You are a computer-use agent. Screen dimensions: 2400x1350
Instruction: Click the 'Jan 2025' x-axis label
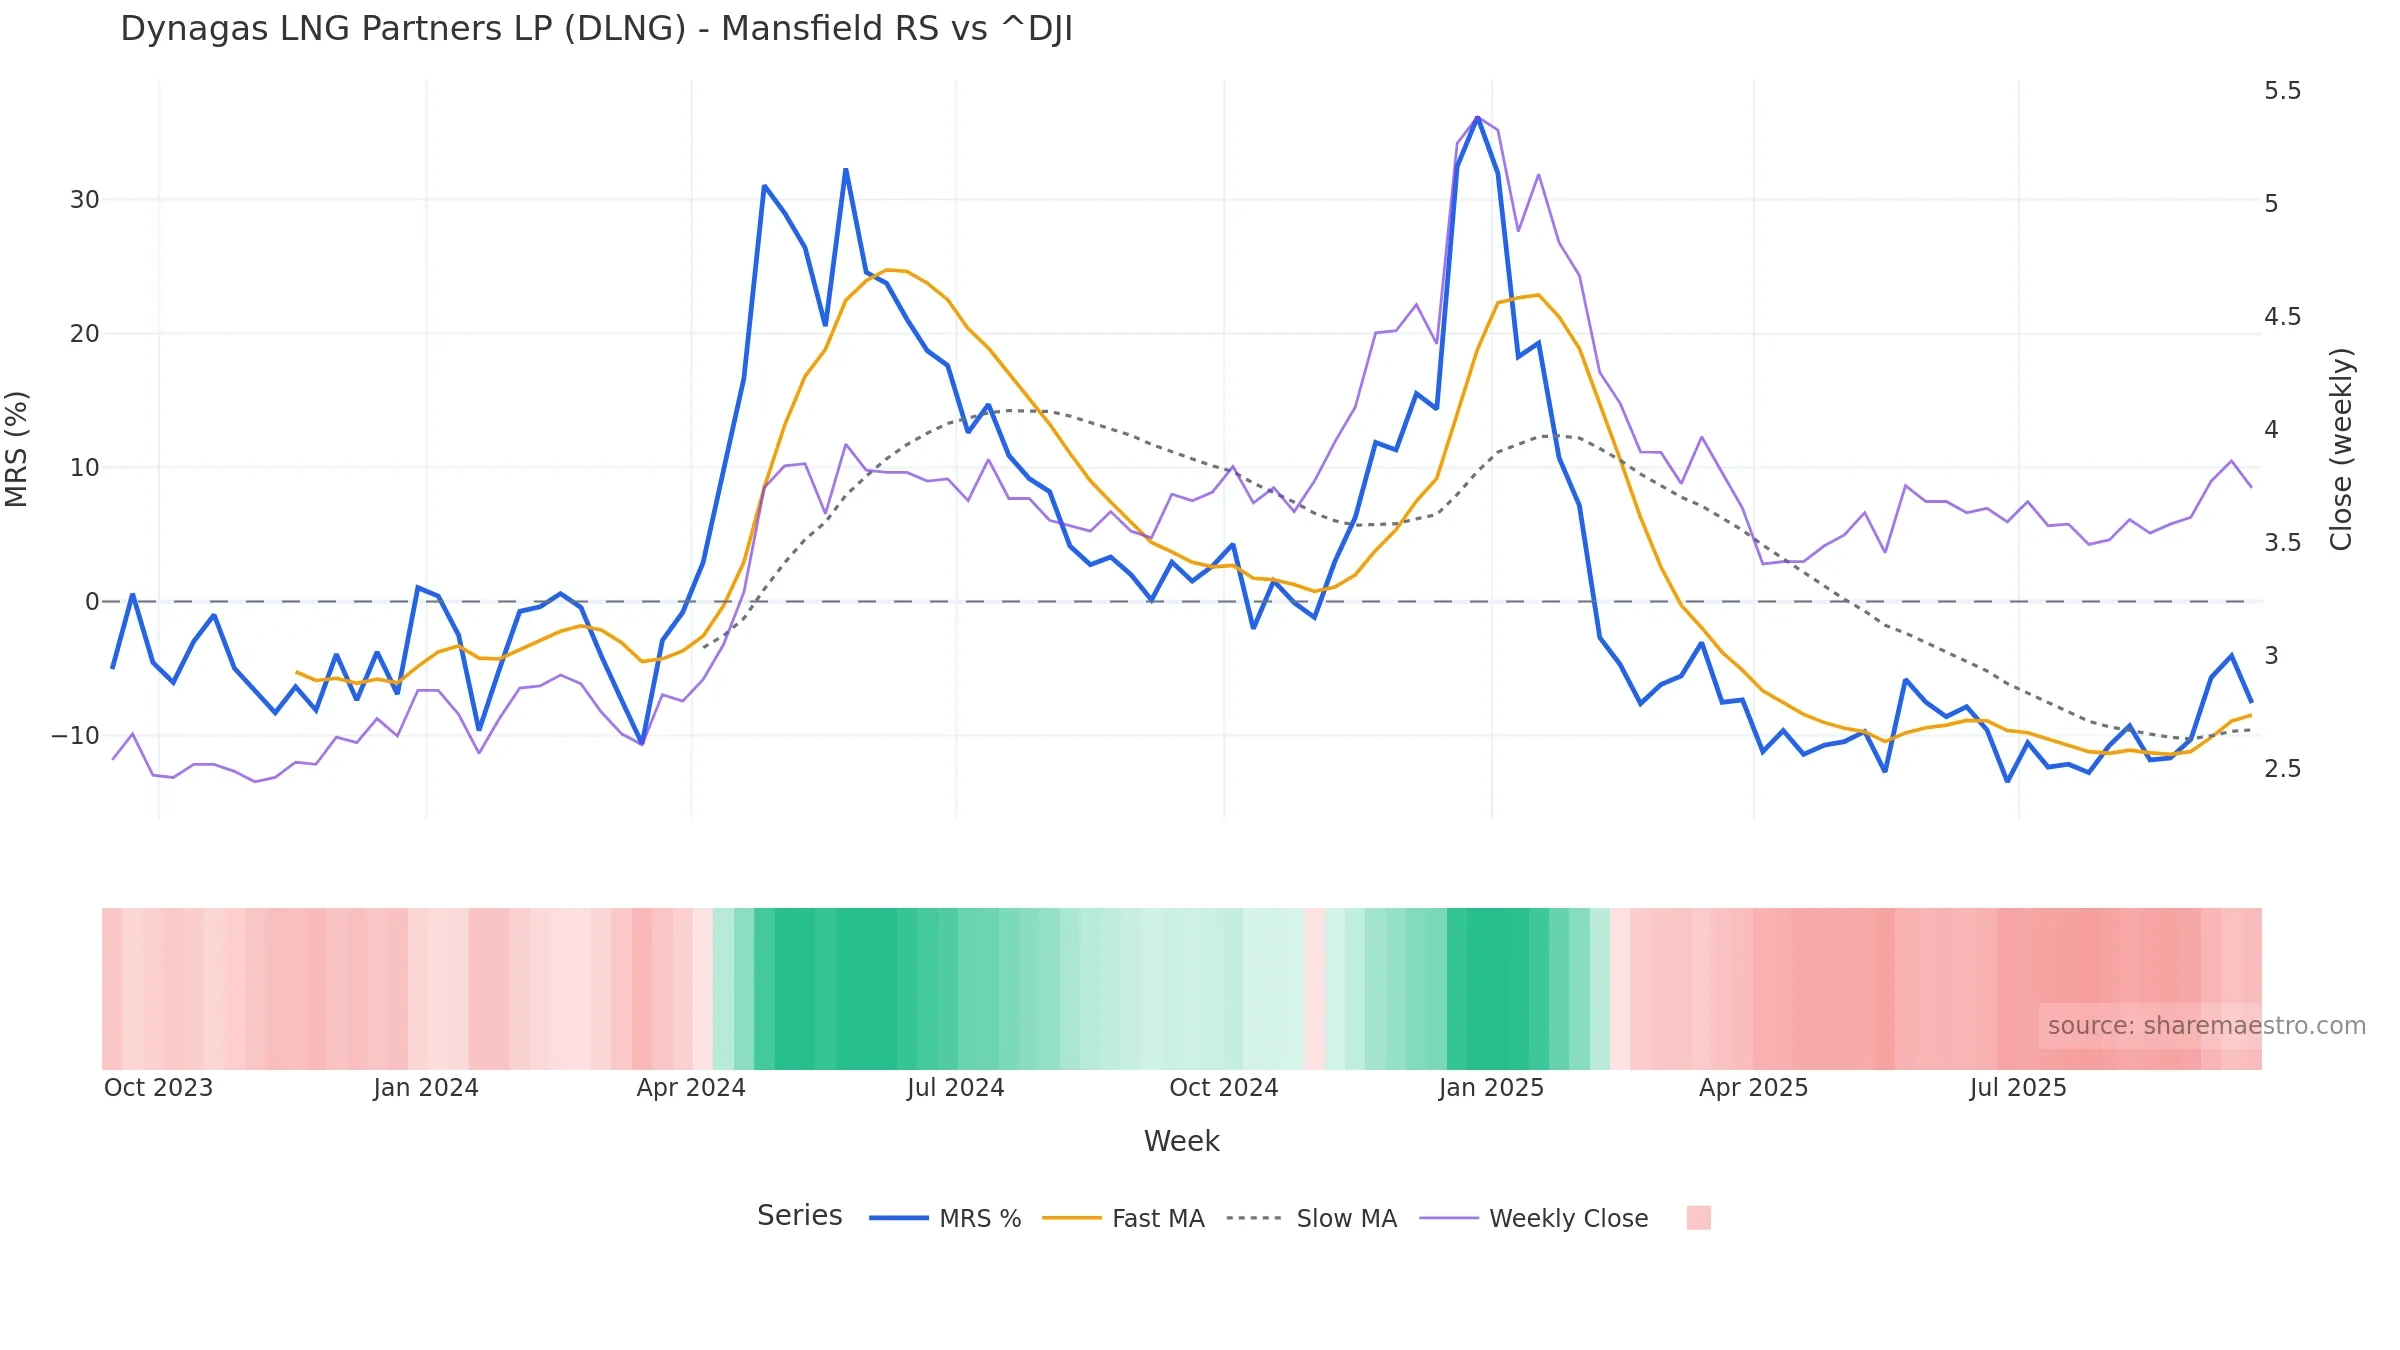[x=1491, y=1088]
